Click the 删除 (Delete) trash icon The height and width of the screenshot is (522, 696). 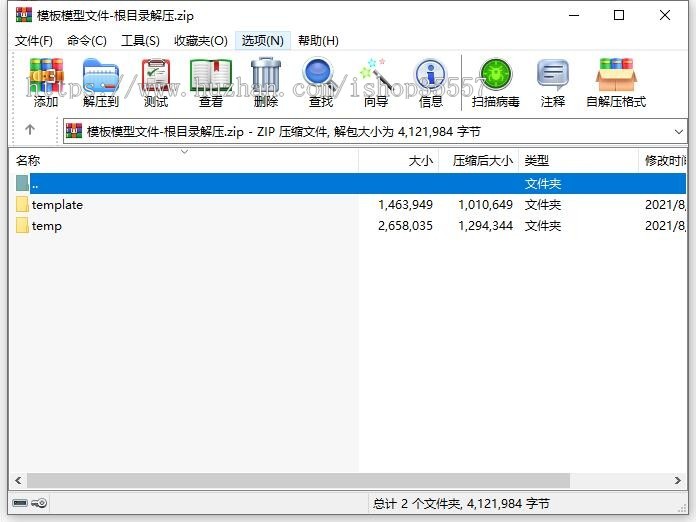266,83
